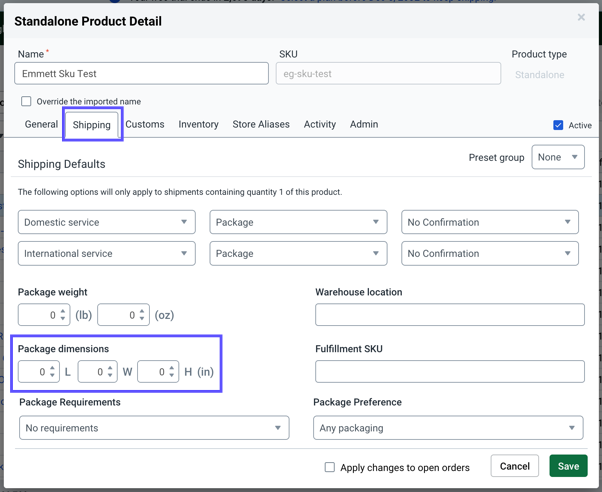Open domestic row Package dropdown
This screenshot has height=492, width=602.
(x=298, y=222)
